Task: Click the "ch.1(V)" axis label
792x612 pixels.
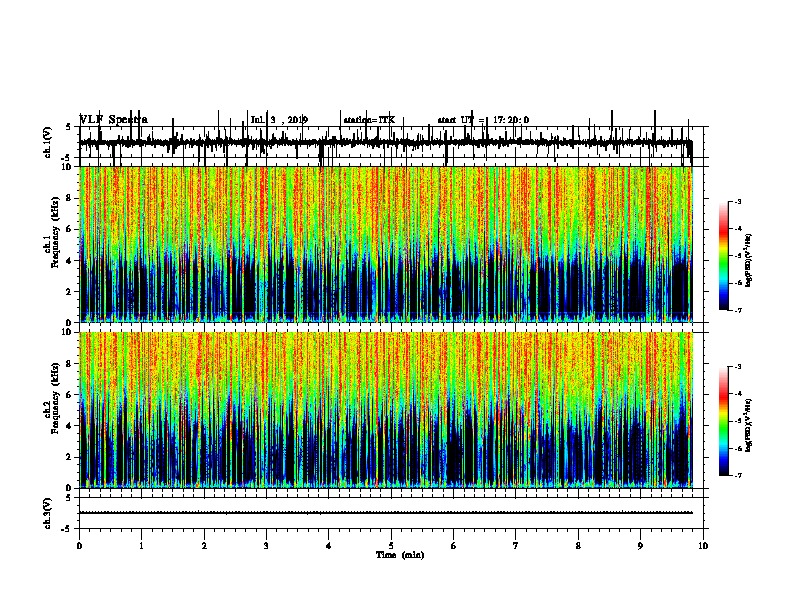Action: pos(47,142)
